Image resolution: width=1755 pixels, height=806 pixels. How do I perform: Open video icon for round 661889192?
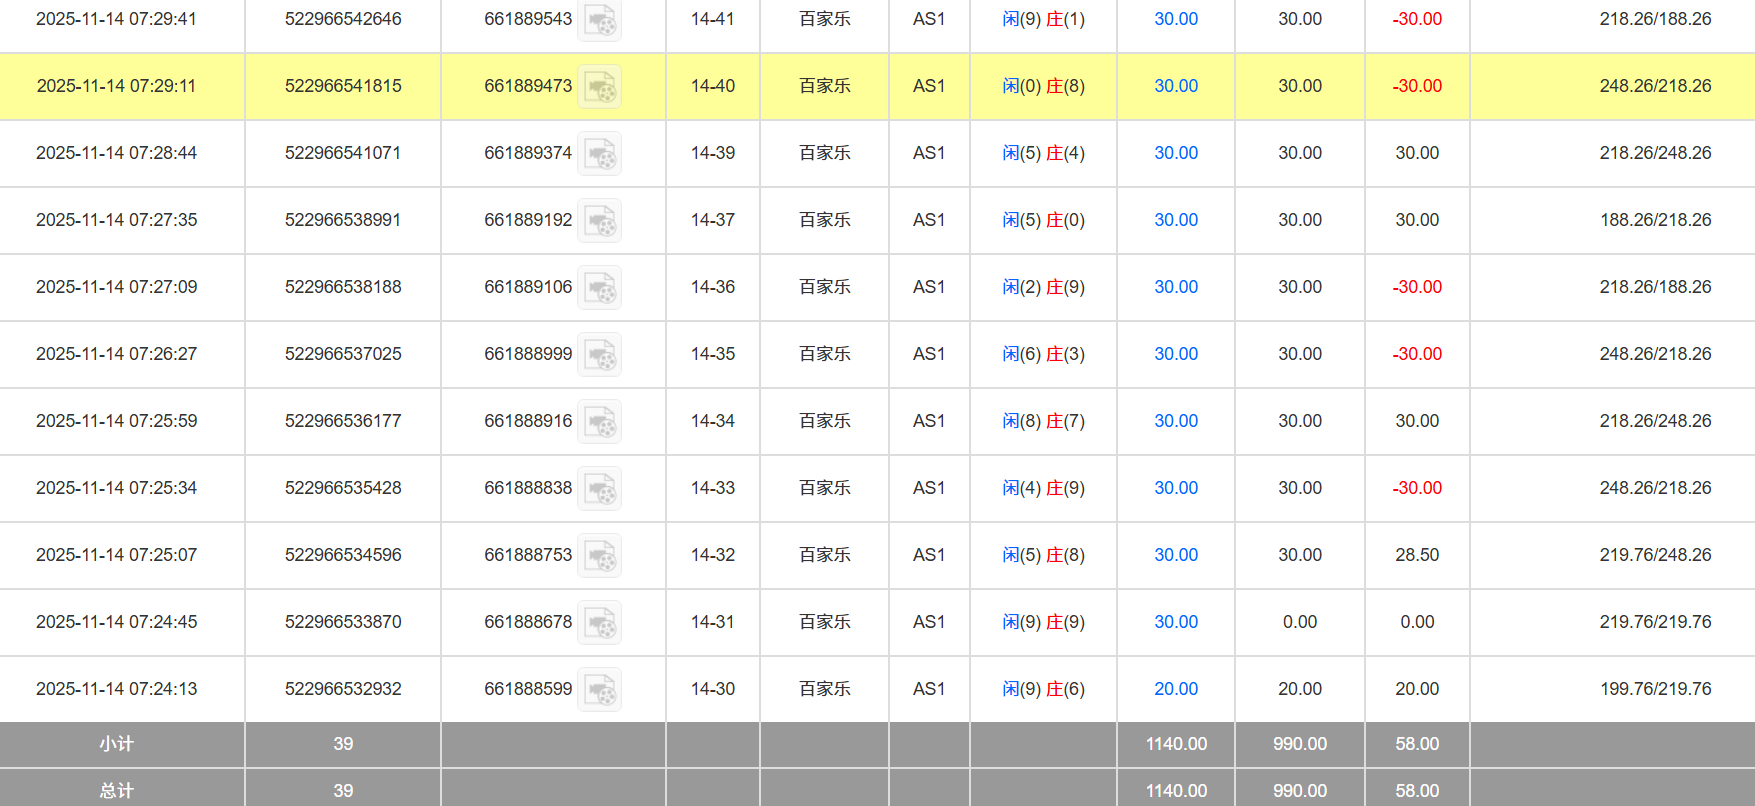click(600, 221)
